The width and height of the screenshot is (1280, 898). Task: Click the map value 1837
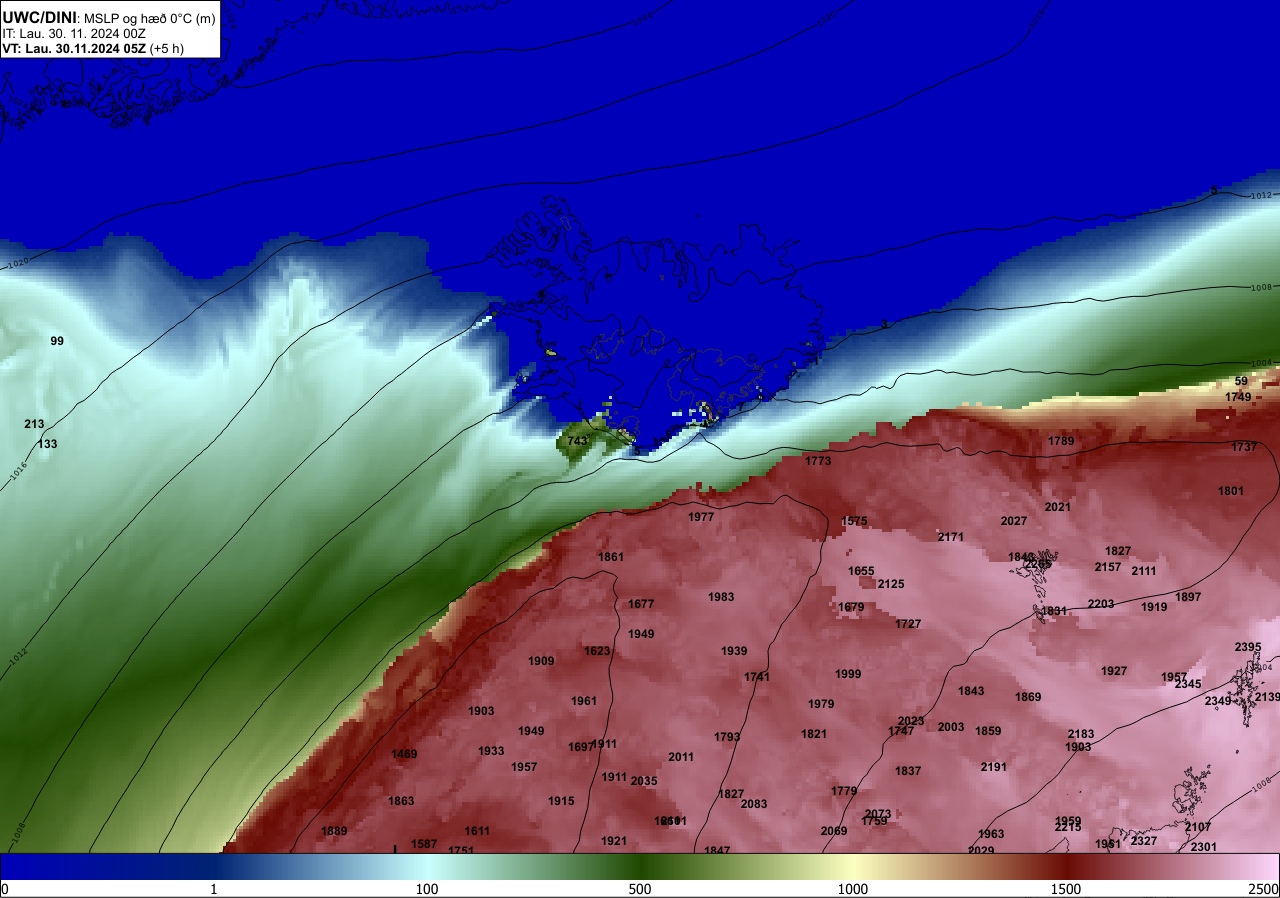pos(908,771)
